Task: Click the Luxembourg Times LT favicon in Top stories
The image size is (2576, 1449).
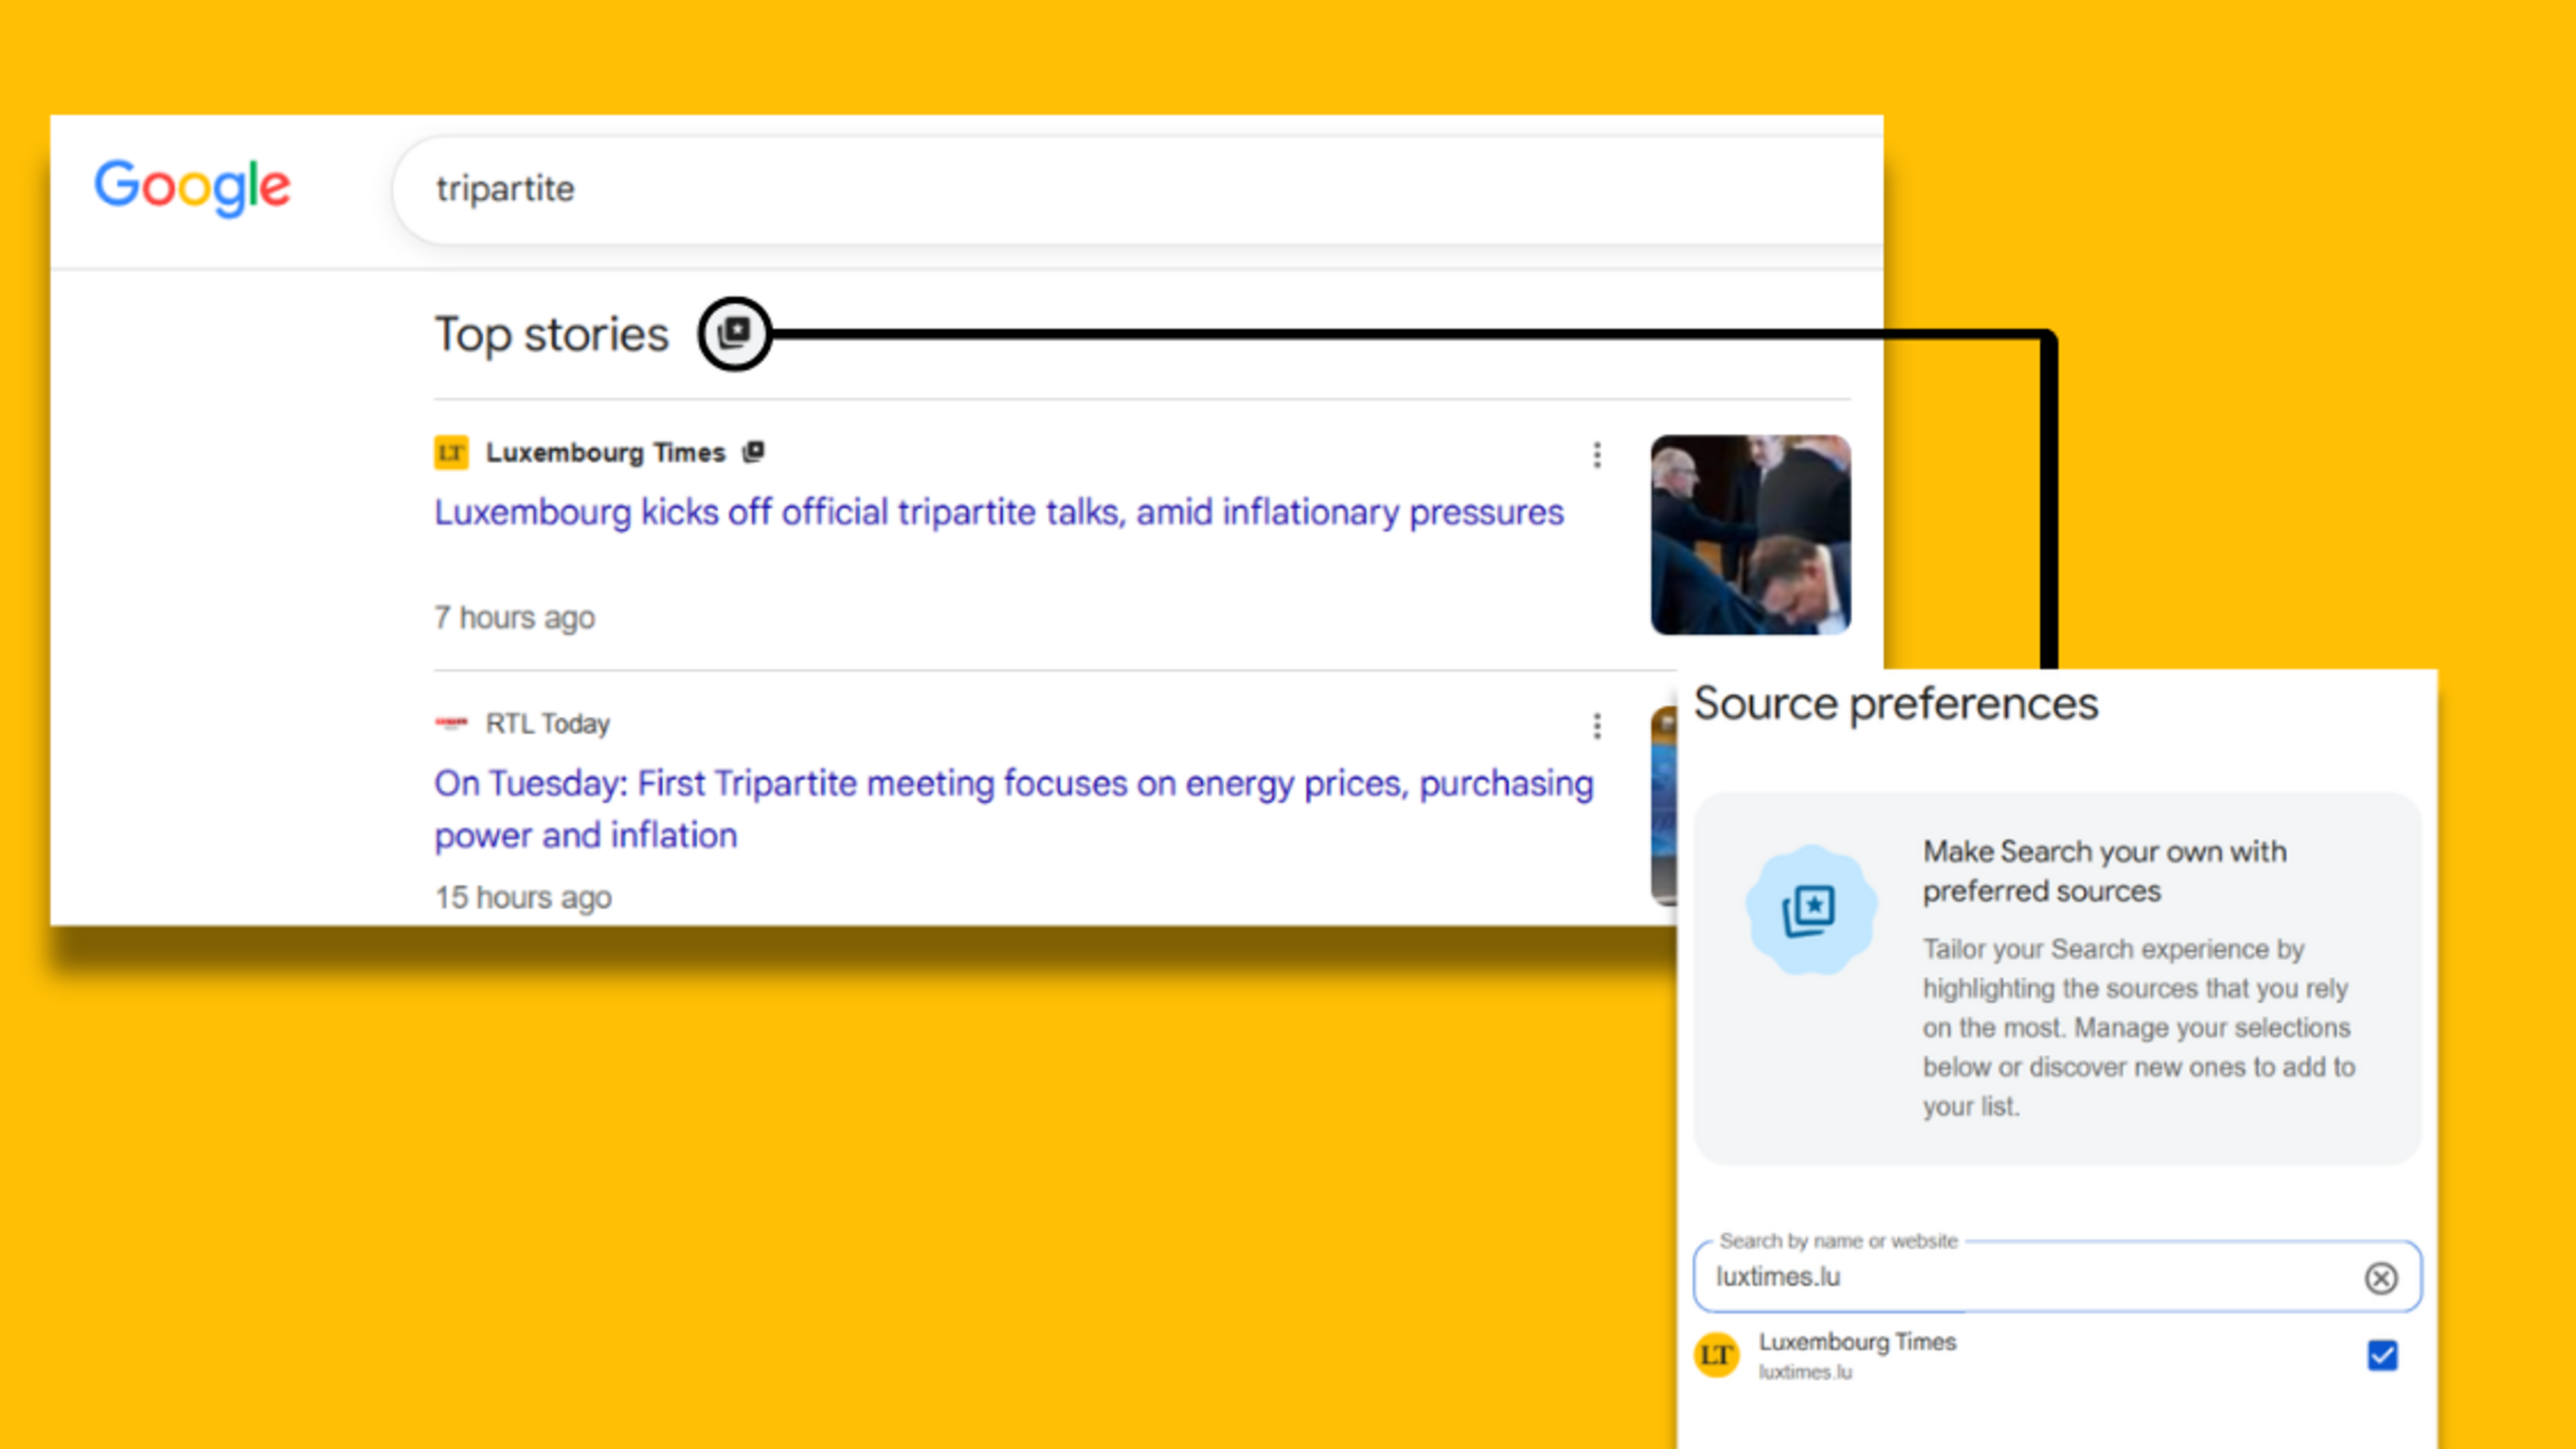Action: 451,453
